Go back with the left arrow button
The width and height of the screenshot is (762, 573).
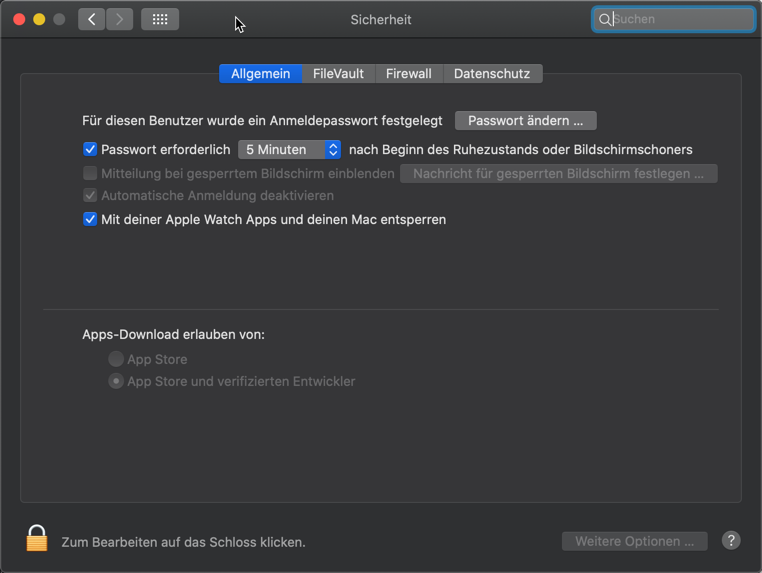point(92,19)
